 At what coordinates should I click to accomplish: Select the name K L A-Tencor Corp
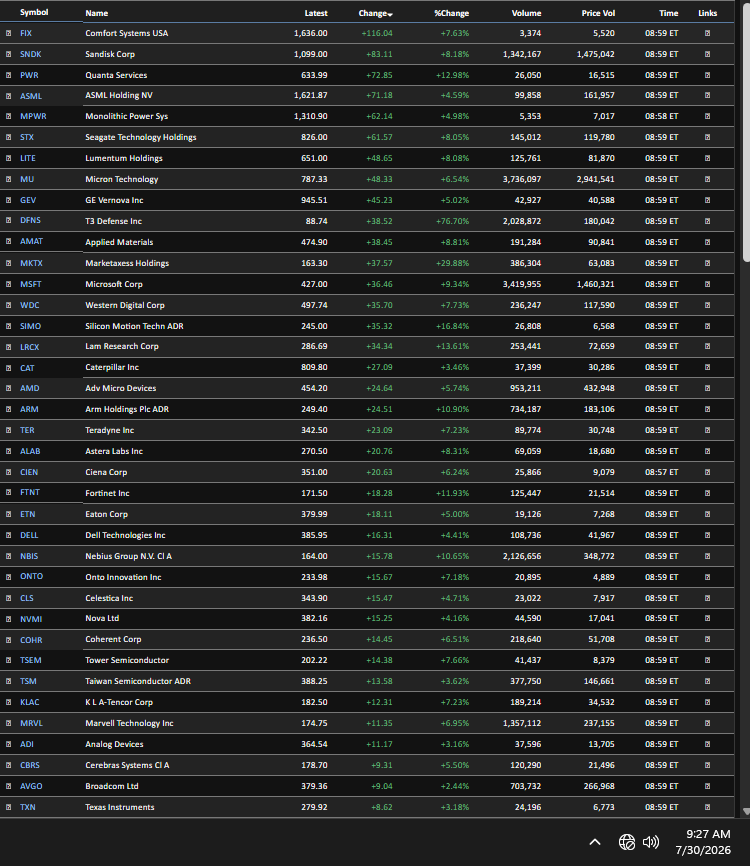tap(119, 703)
